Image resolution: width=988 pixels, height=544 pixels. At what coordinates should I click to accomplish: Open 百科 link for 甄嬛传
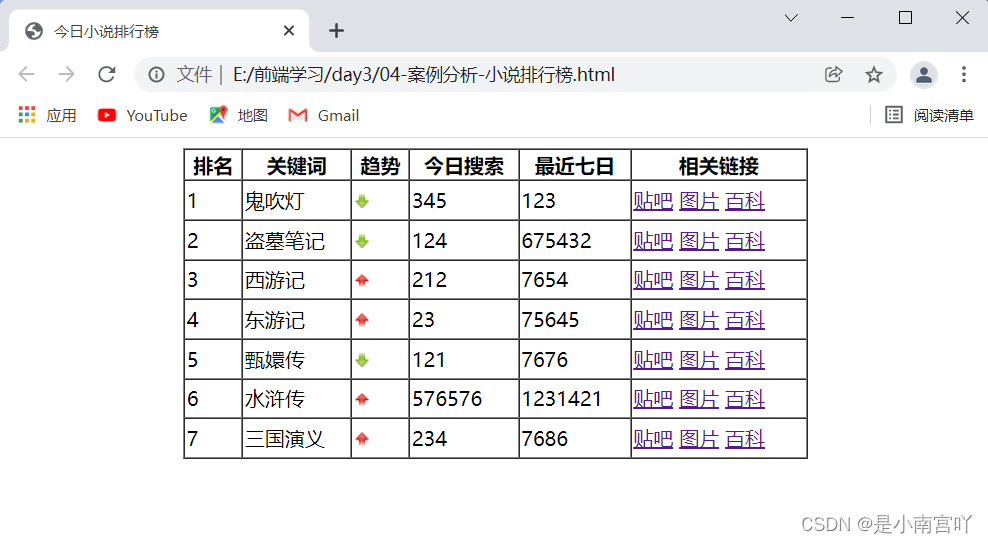pos(745,360)
